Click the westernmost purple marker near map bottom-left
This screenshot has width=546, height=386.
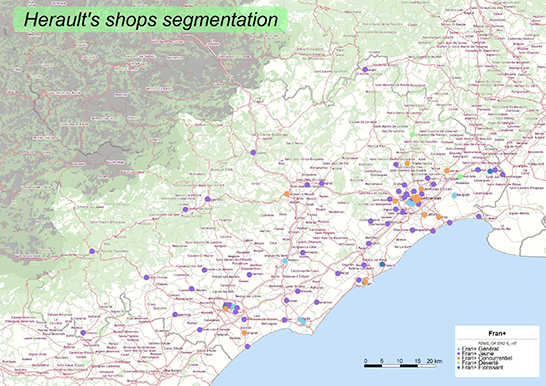(x=83, y=333)
